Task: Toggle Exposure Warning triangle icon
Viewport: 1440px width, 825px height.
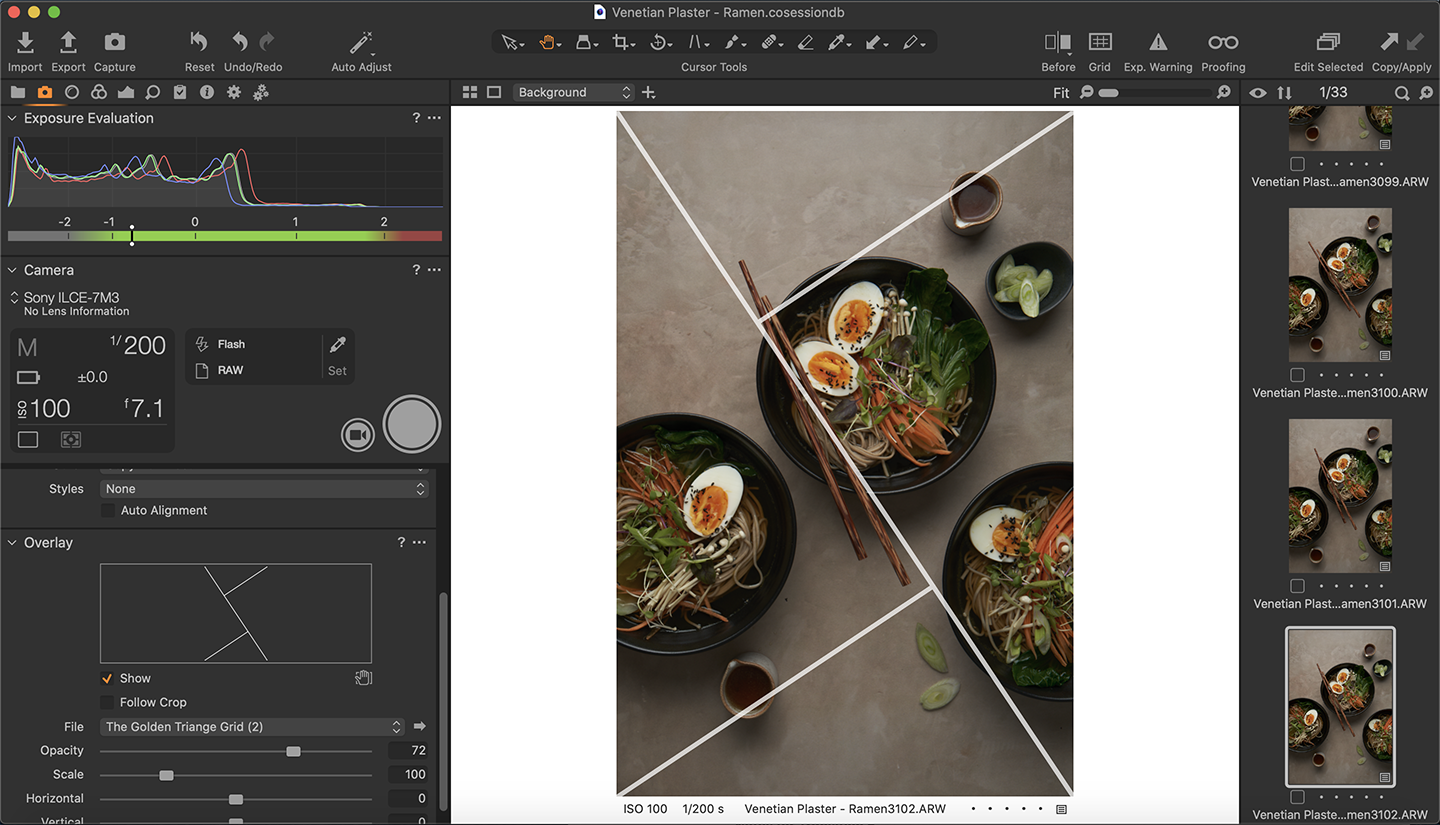Action: (x=1158, y=42)
